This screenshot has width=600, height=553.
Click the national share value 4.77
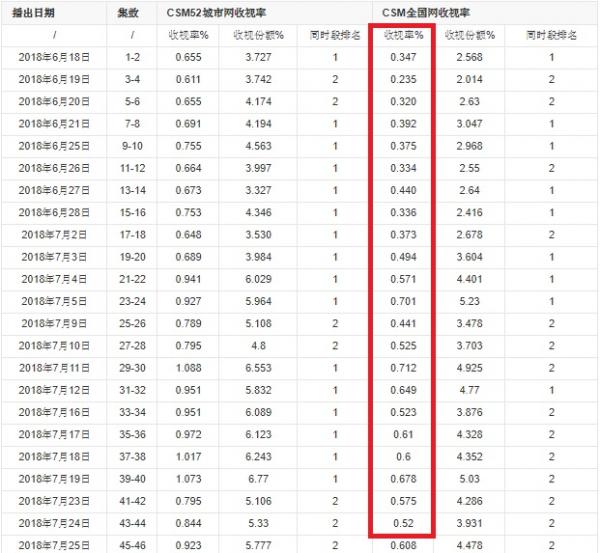(x=470, y=390)
